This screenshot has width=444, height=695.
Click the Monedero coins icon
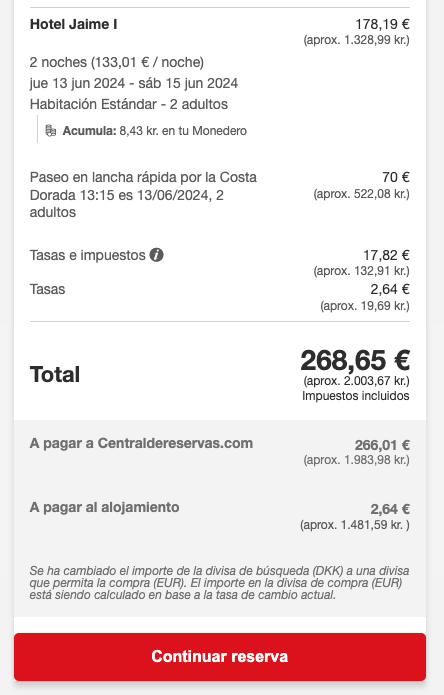pos(51,131)
